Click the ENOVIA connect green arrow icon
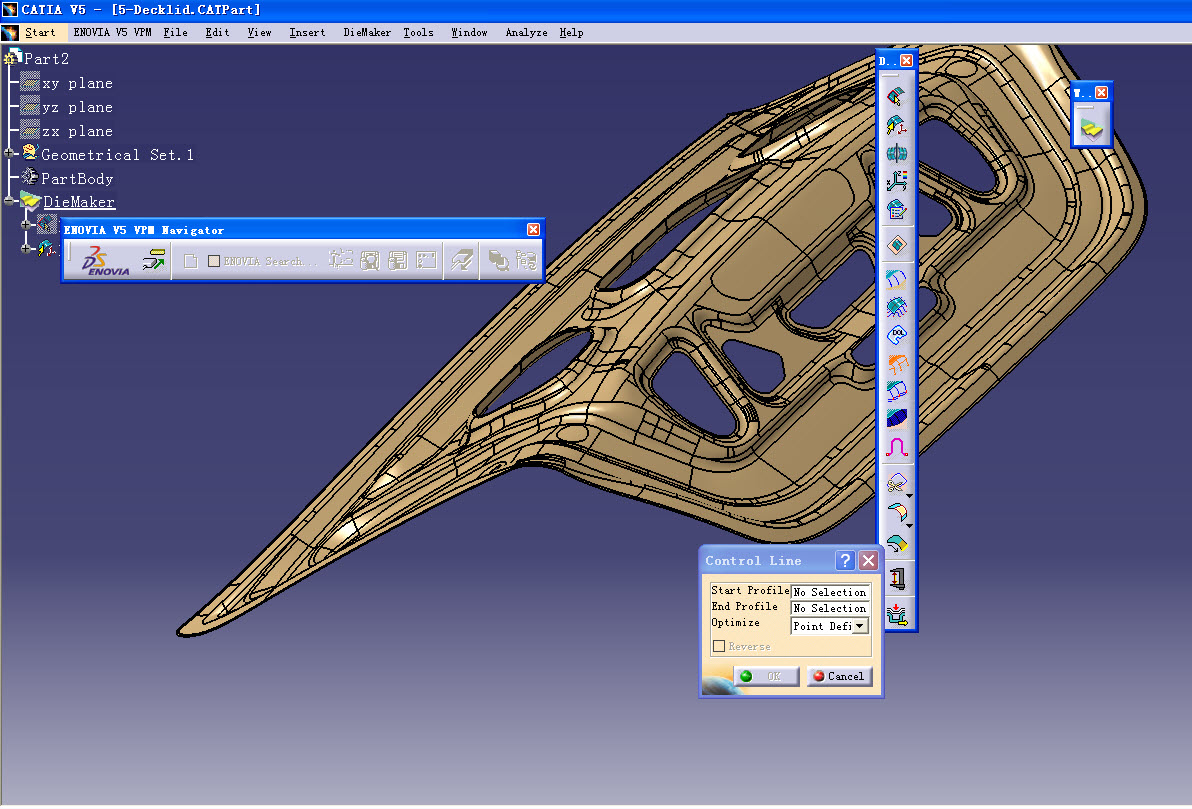1192x809 pixels. pyautogui.click(x=154, y=261)
